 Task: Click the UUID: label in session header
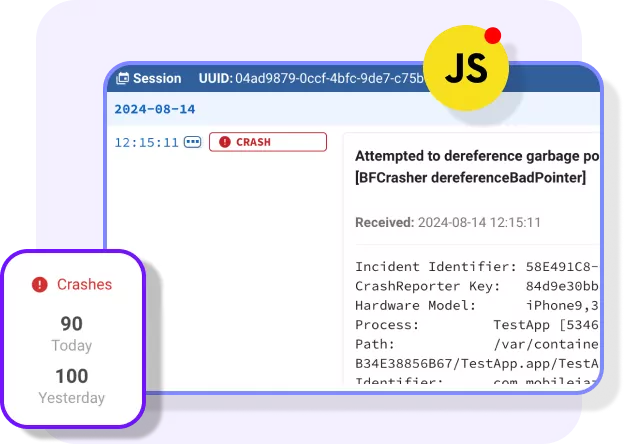(215, 78)
